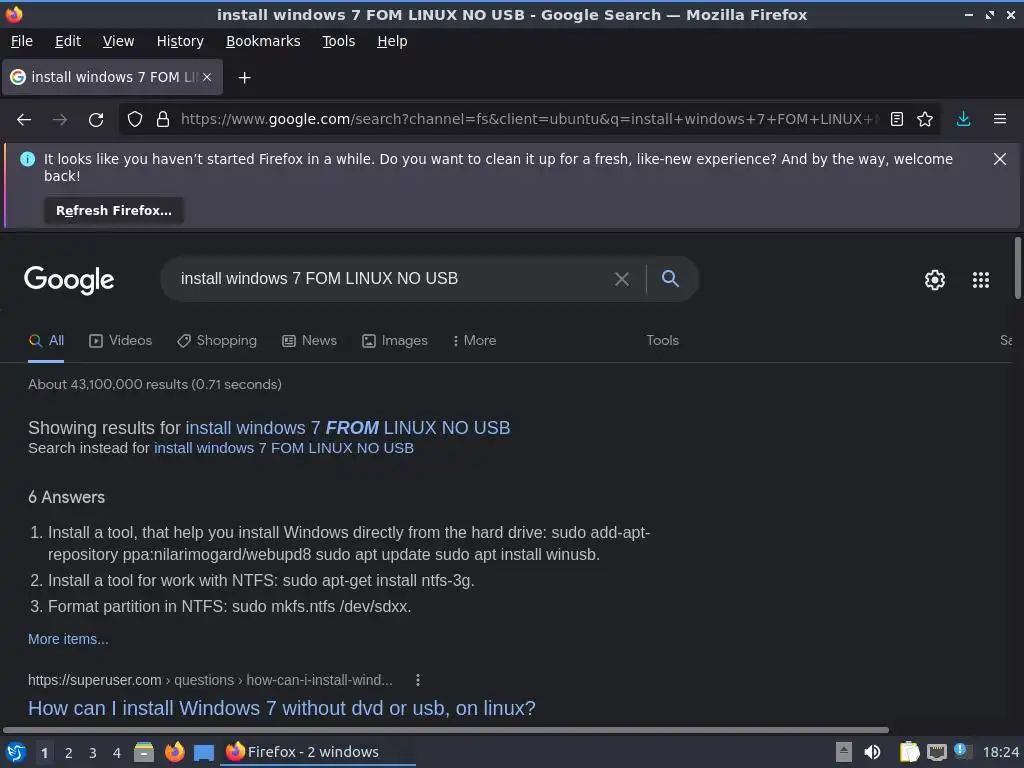Click the Google logo
This screenshot has height=768, width=1024.
[69, 280]
